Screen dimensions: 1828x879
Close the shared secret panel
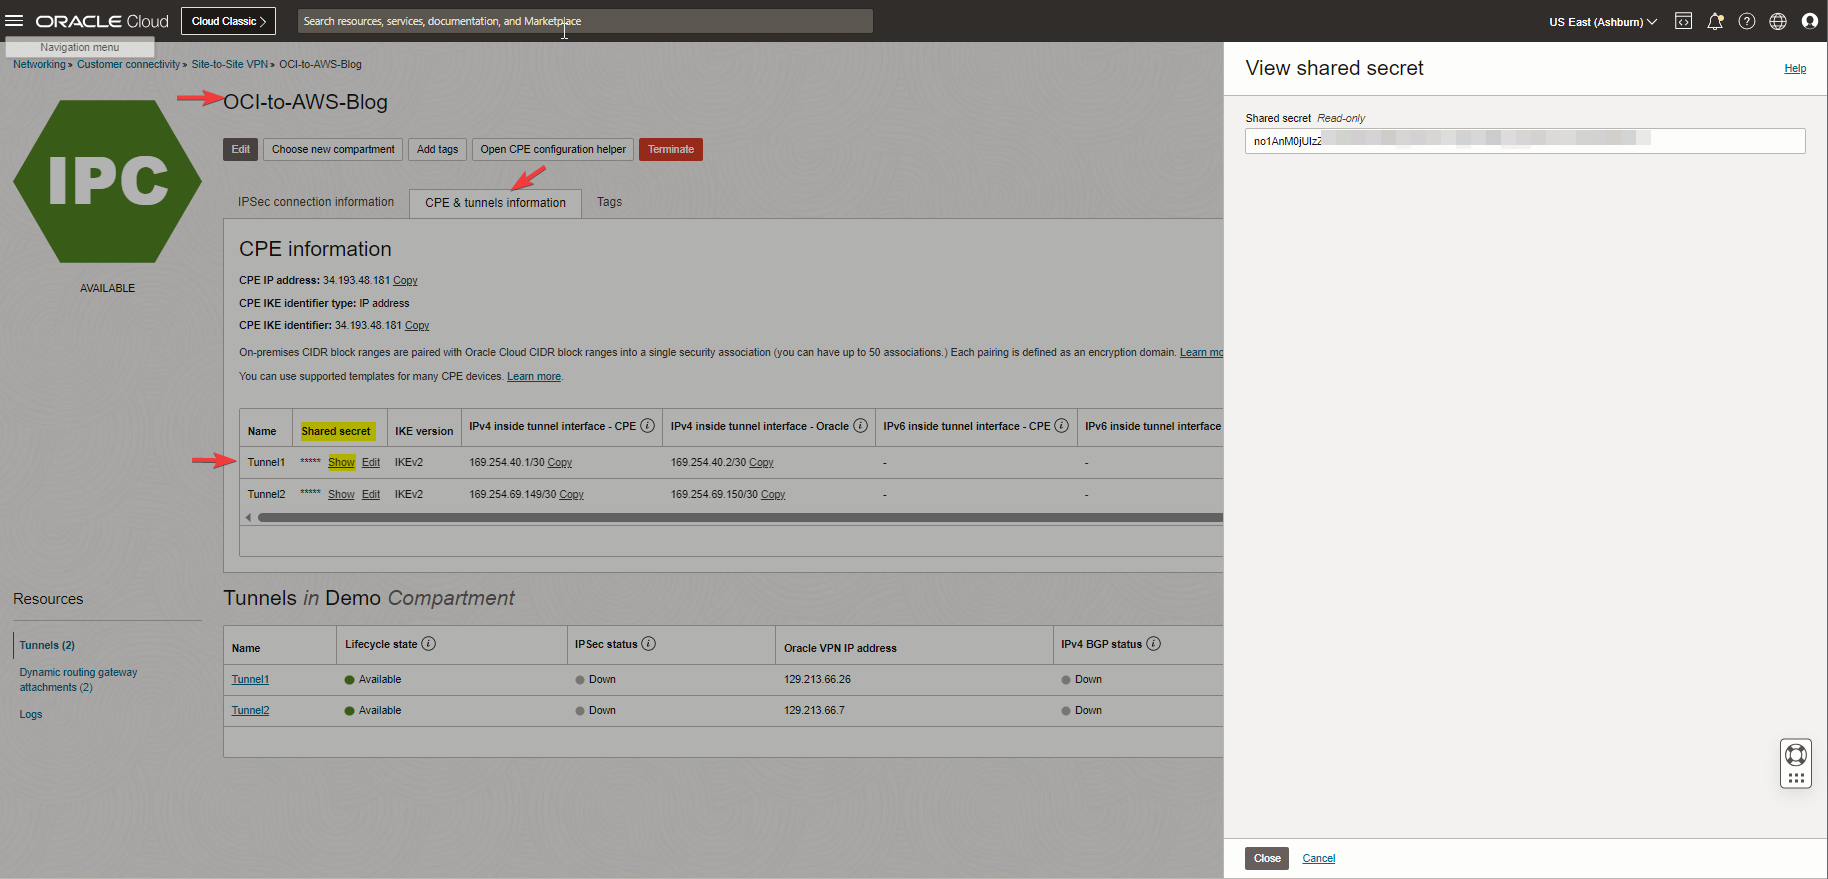[1267, 858]
